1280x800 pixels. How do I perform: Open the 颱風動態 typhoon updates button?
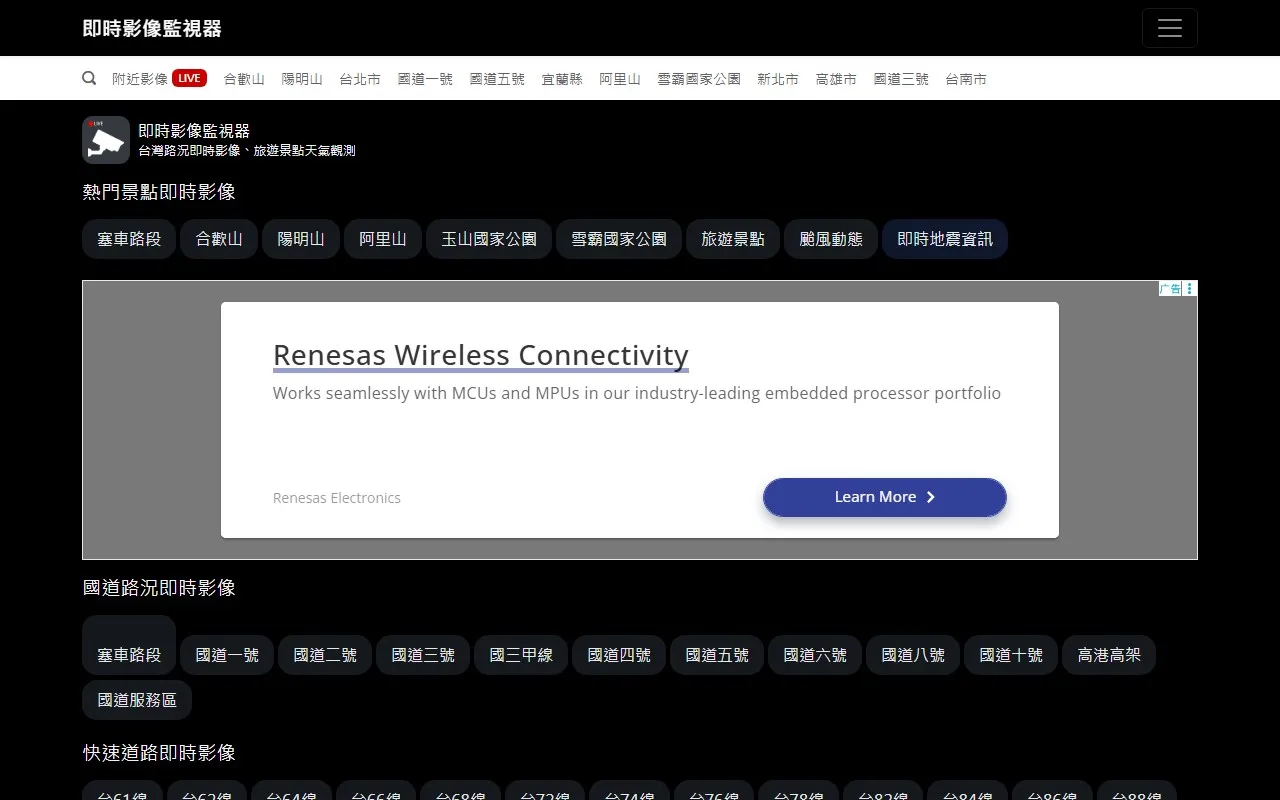(x=831, y=239)
